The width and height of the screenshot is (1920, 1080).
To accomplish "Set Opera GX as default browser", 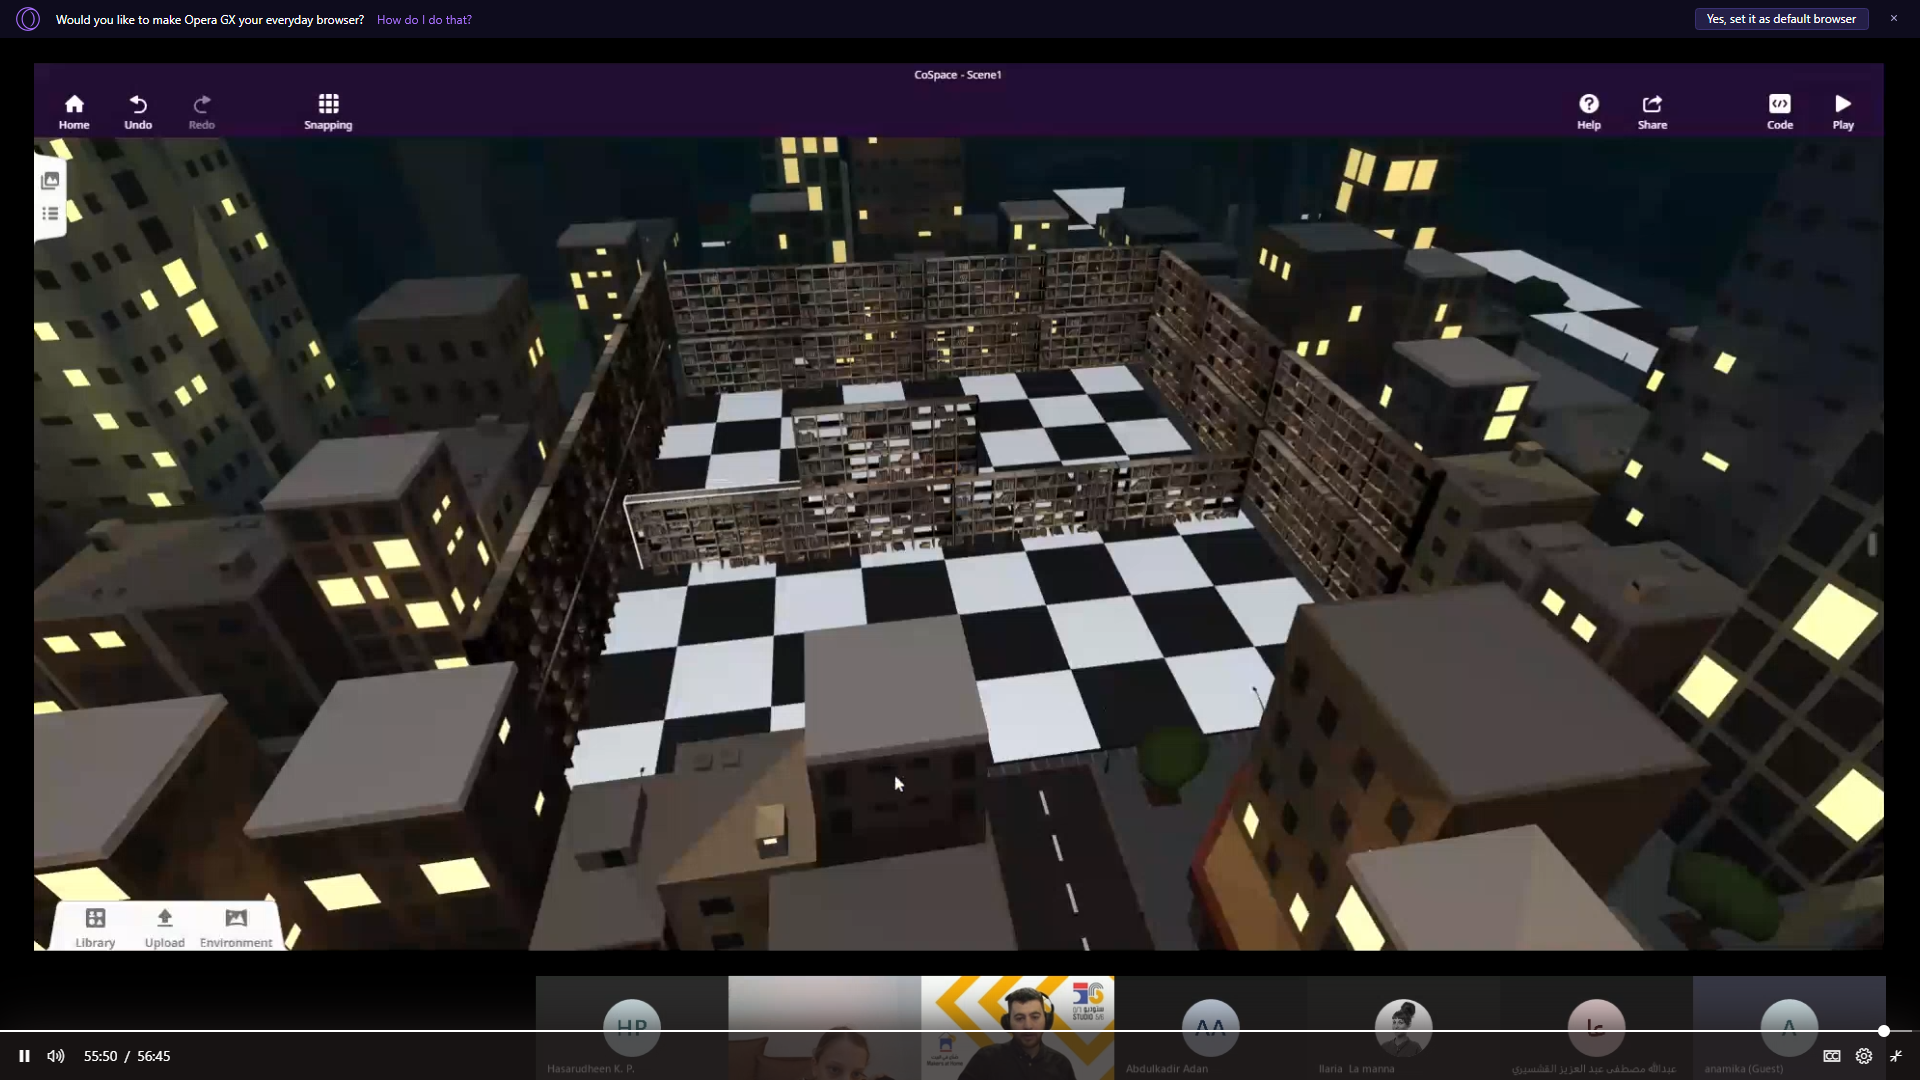I will (1781, 19).
